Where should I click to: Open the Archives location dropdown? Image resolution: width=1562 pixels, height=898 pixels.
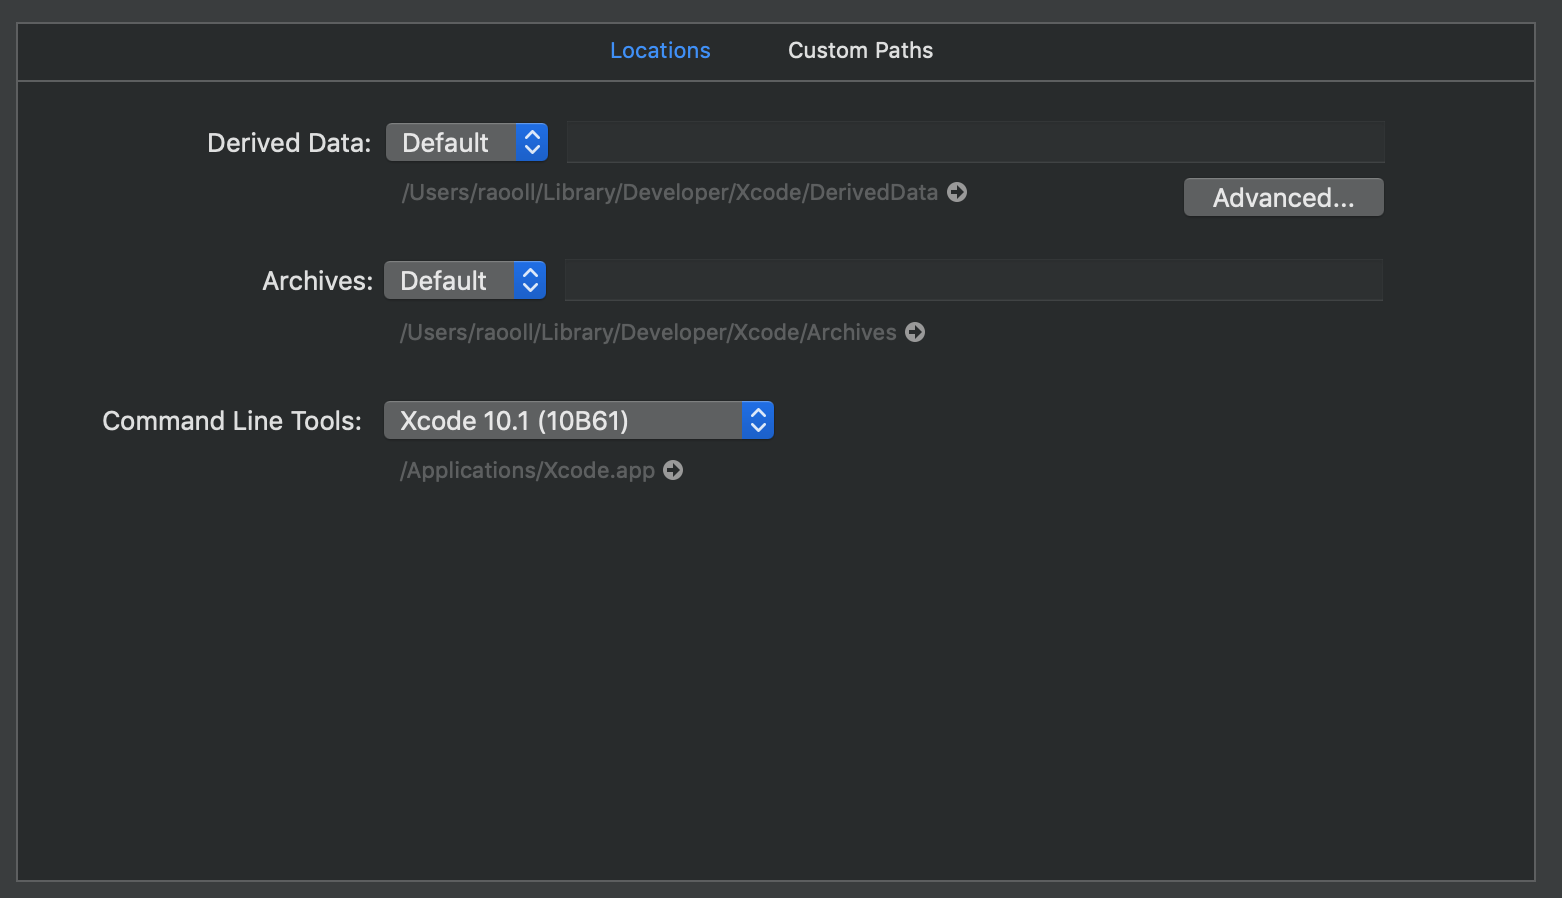coord(465,280)
